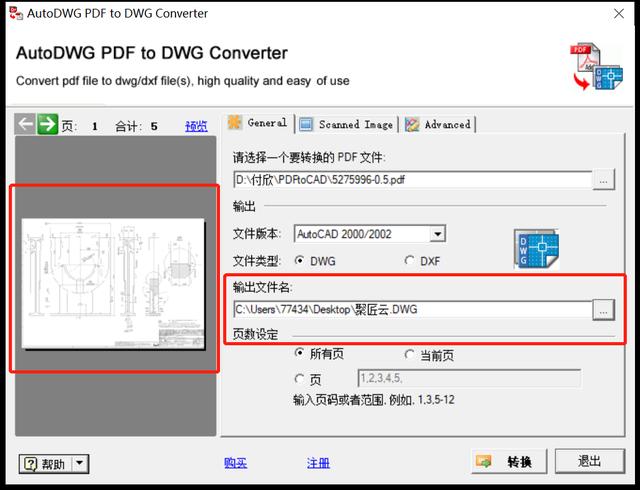Open the Advanced tab

[438, 124]
